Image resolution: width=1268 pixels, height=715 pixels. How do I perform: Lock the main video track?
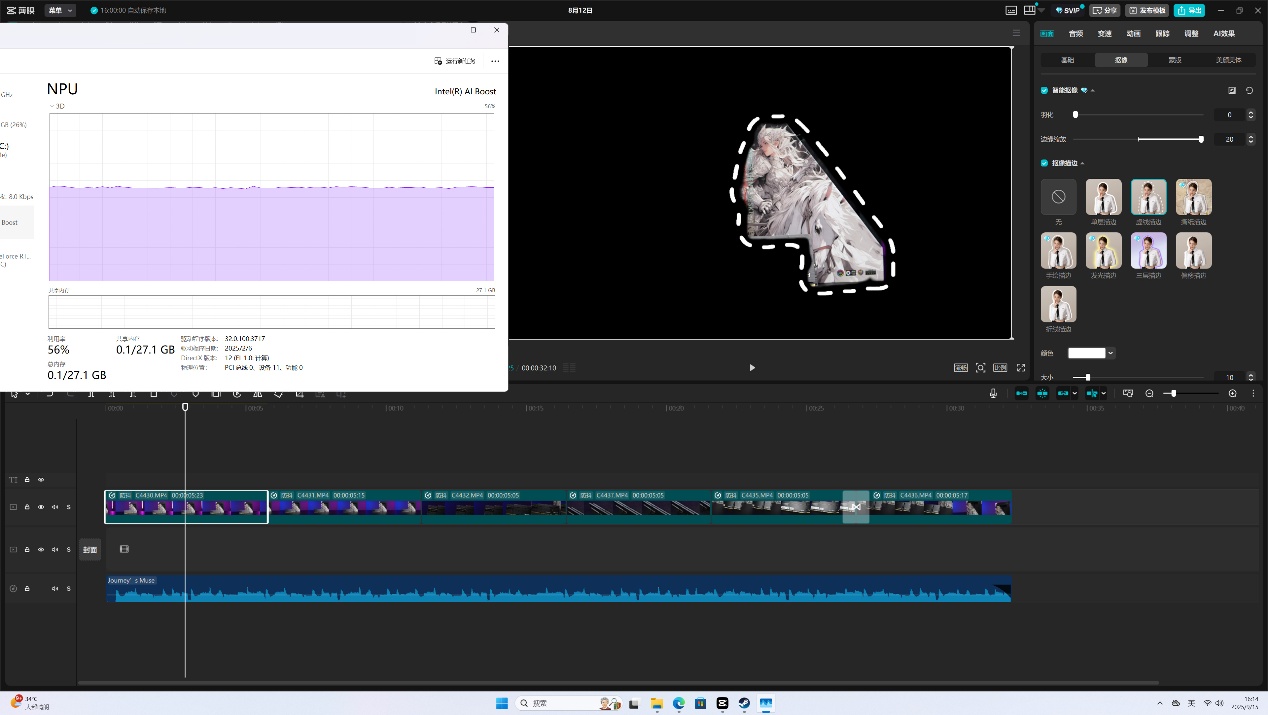pos(27,507)
